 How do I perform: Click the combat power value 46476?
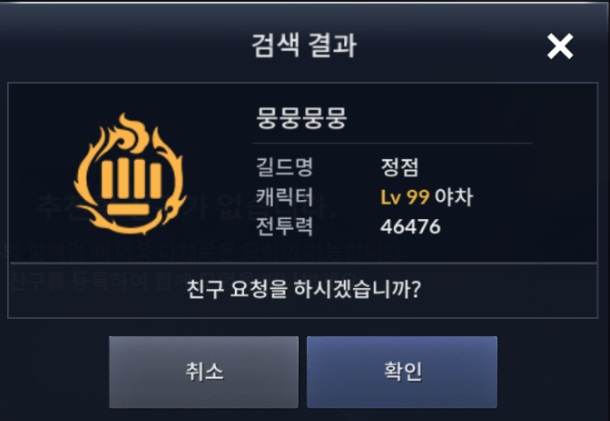click(410, 226)
